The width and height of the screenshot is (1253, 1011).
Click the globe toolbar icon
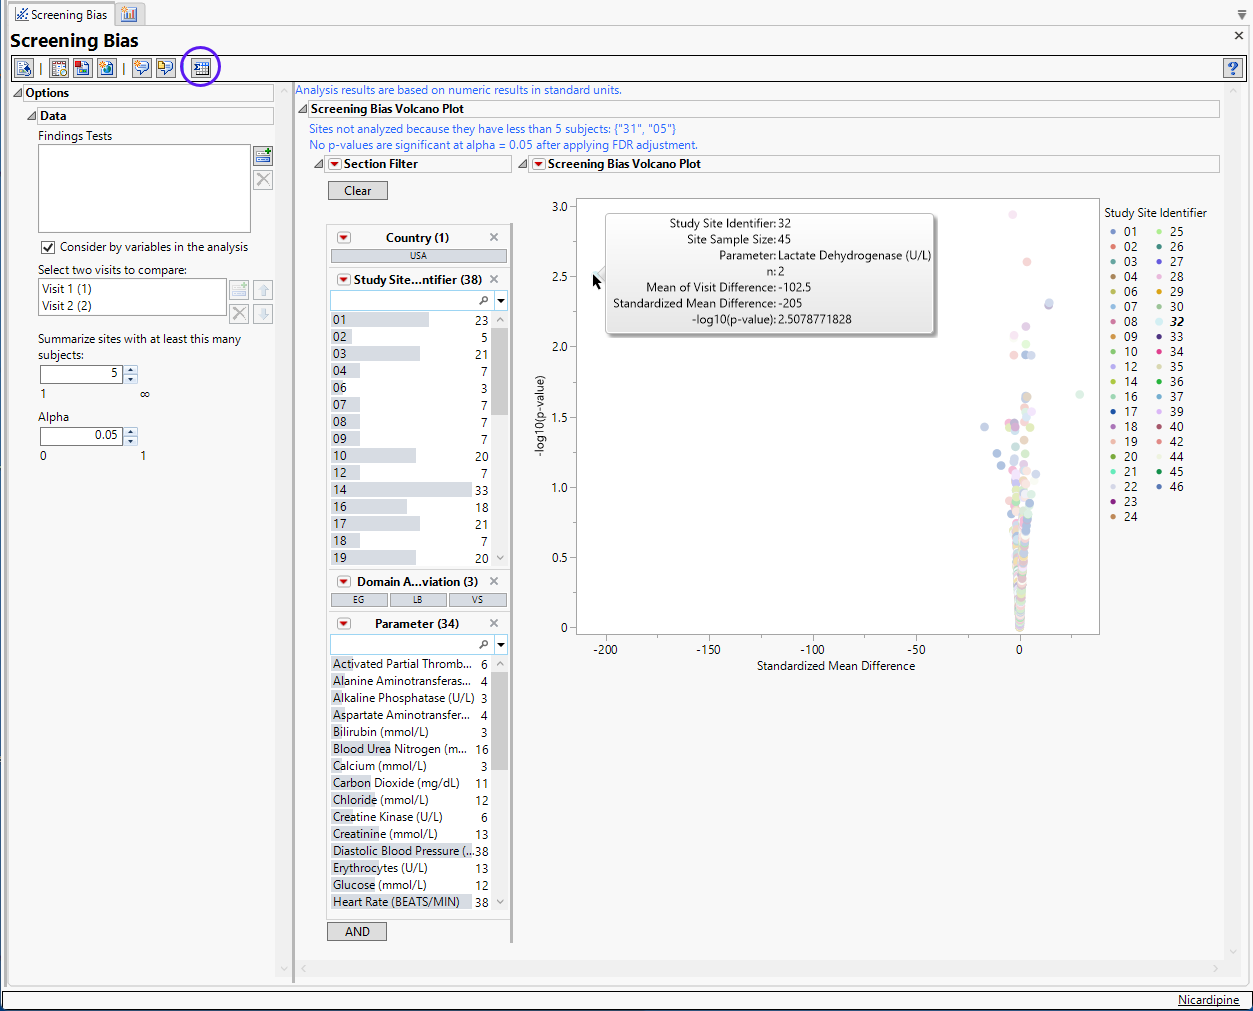point(106,68)
